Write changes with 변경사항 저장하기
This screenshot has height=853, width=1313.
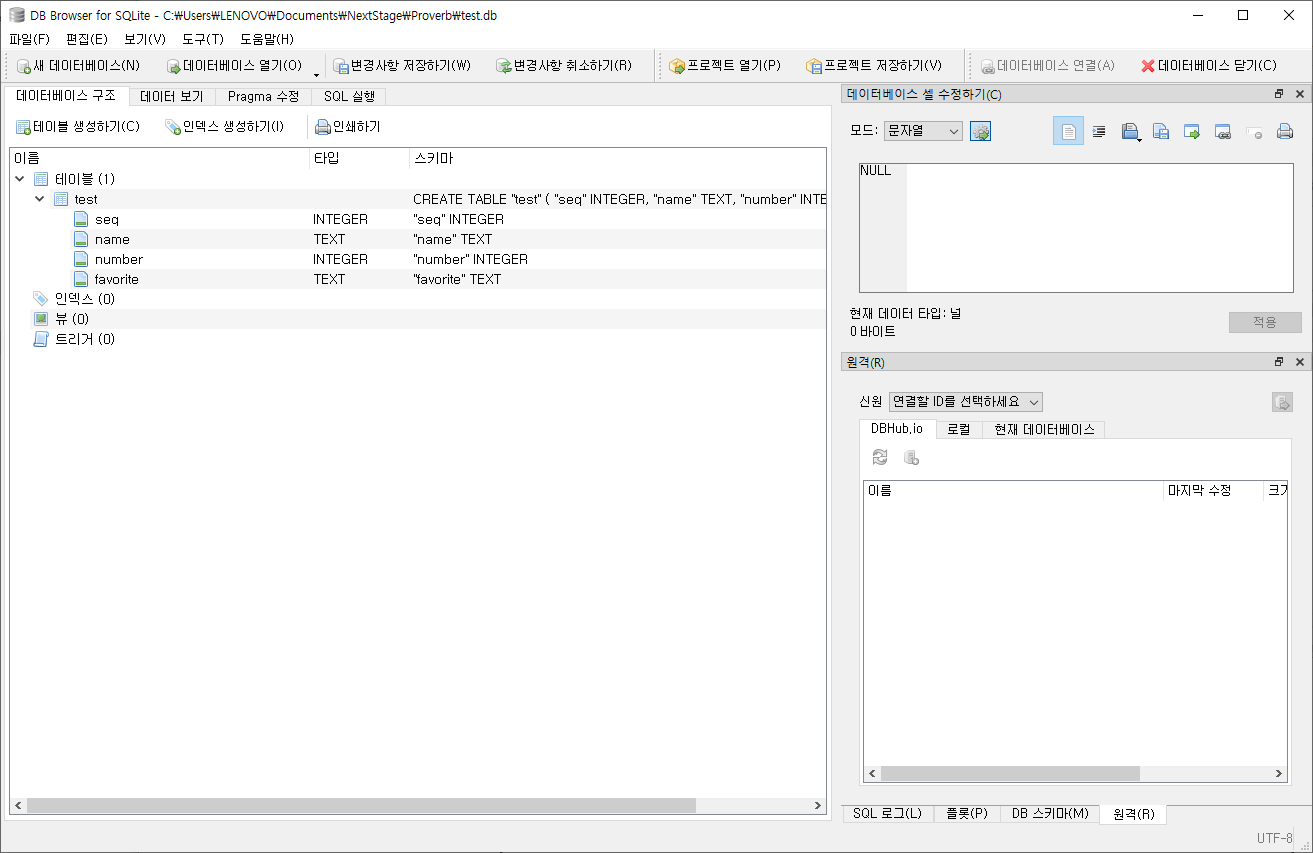click(x=402, y=66)
